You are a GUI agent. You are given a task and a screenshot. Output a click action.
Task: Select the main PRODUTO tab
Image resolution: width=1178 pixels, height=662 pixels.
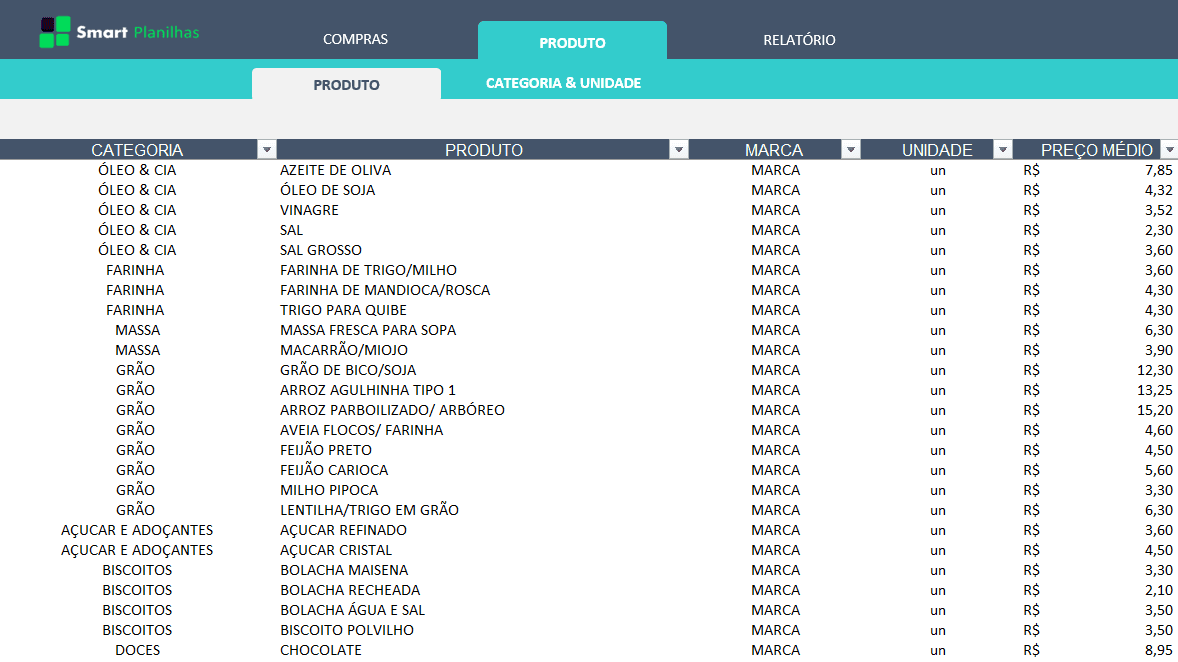[x=572, y=43]
